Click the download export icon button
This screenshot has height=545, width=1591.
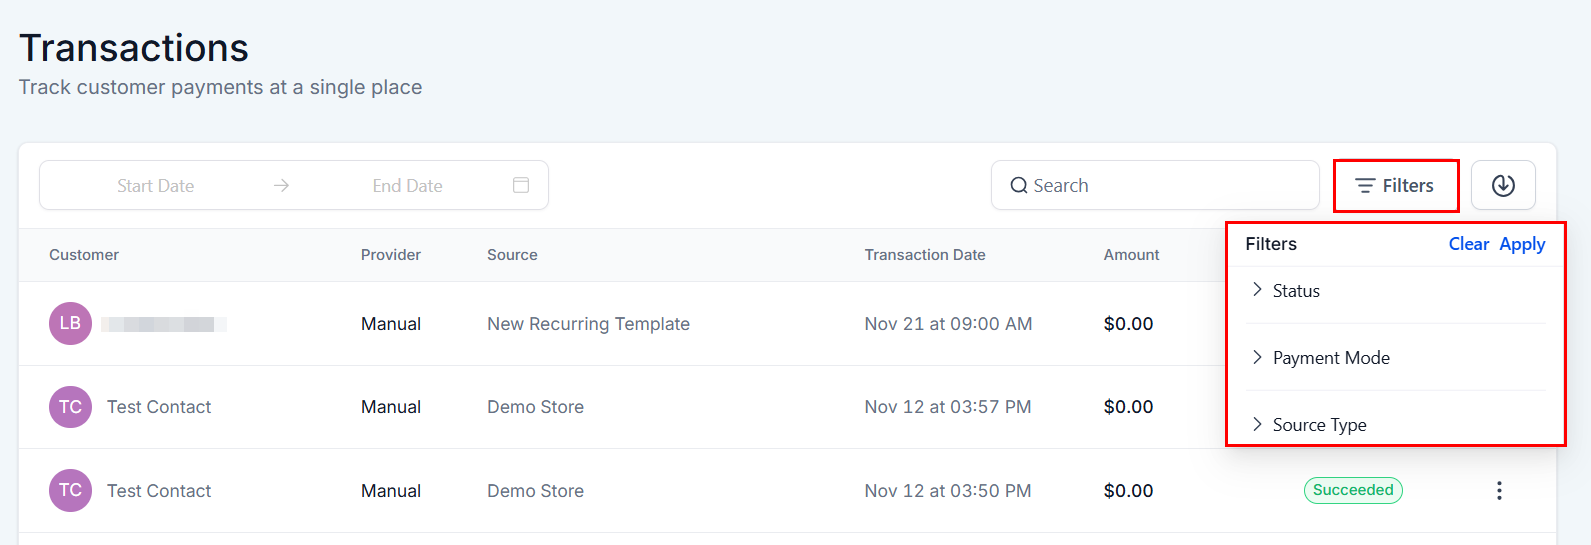pyautogui.click(x=1503, y=185)
